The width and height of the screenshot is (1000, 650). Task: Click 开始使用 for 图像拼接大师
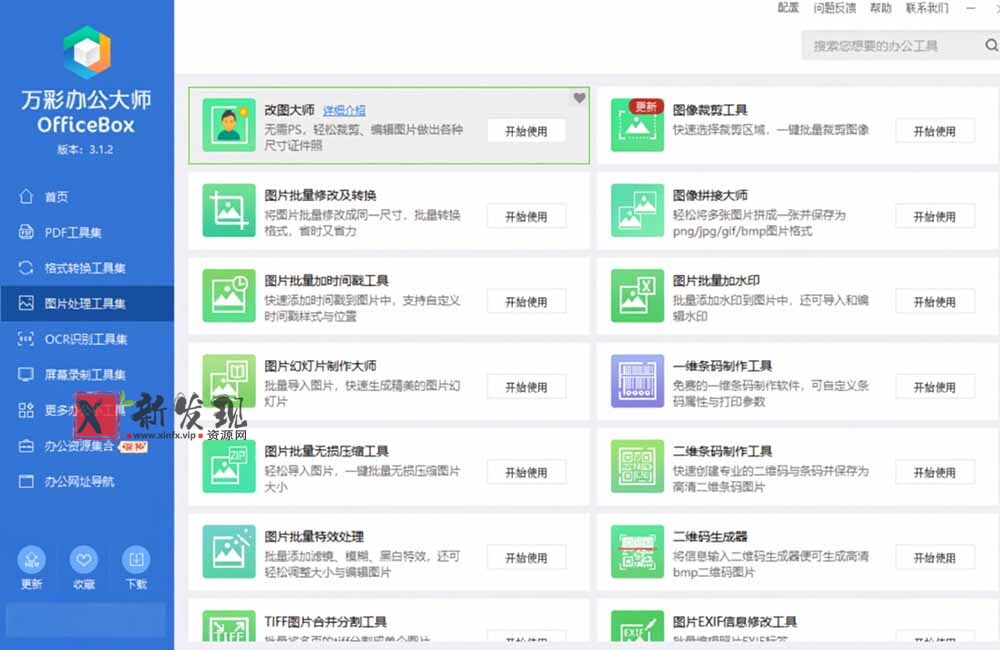(x=934, y=216)
